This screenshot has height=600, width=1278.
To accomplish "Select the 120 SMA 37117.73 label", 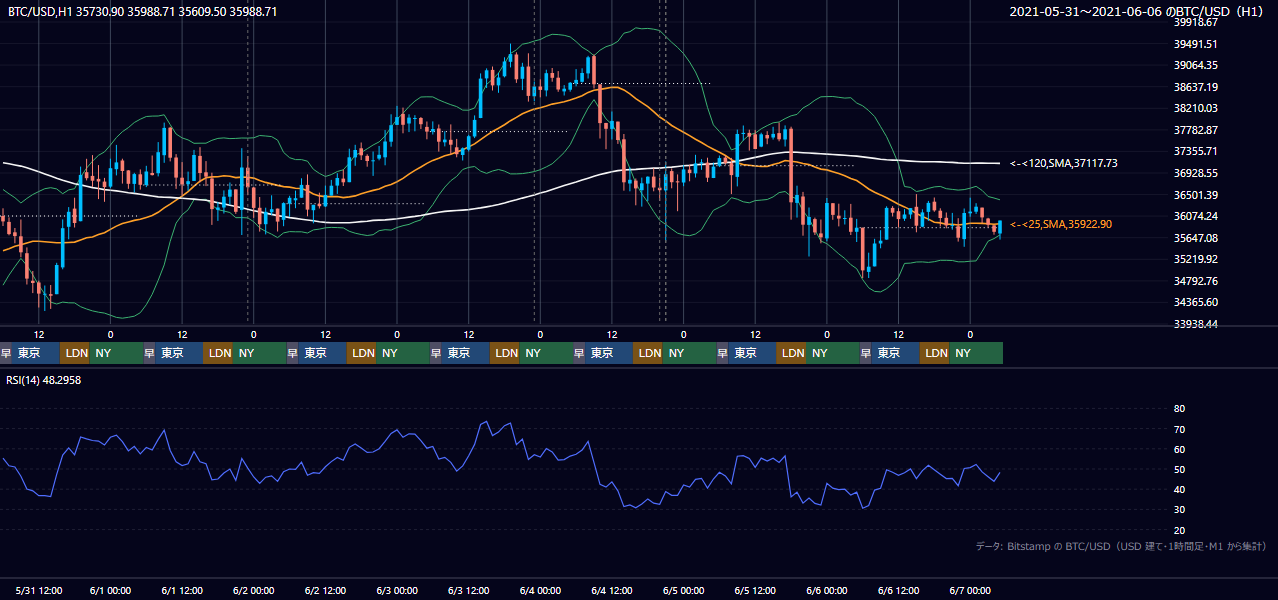I will (x=1064, y=163).
